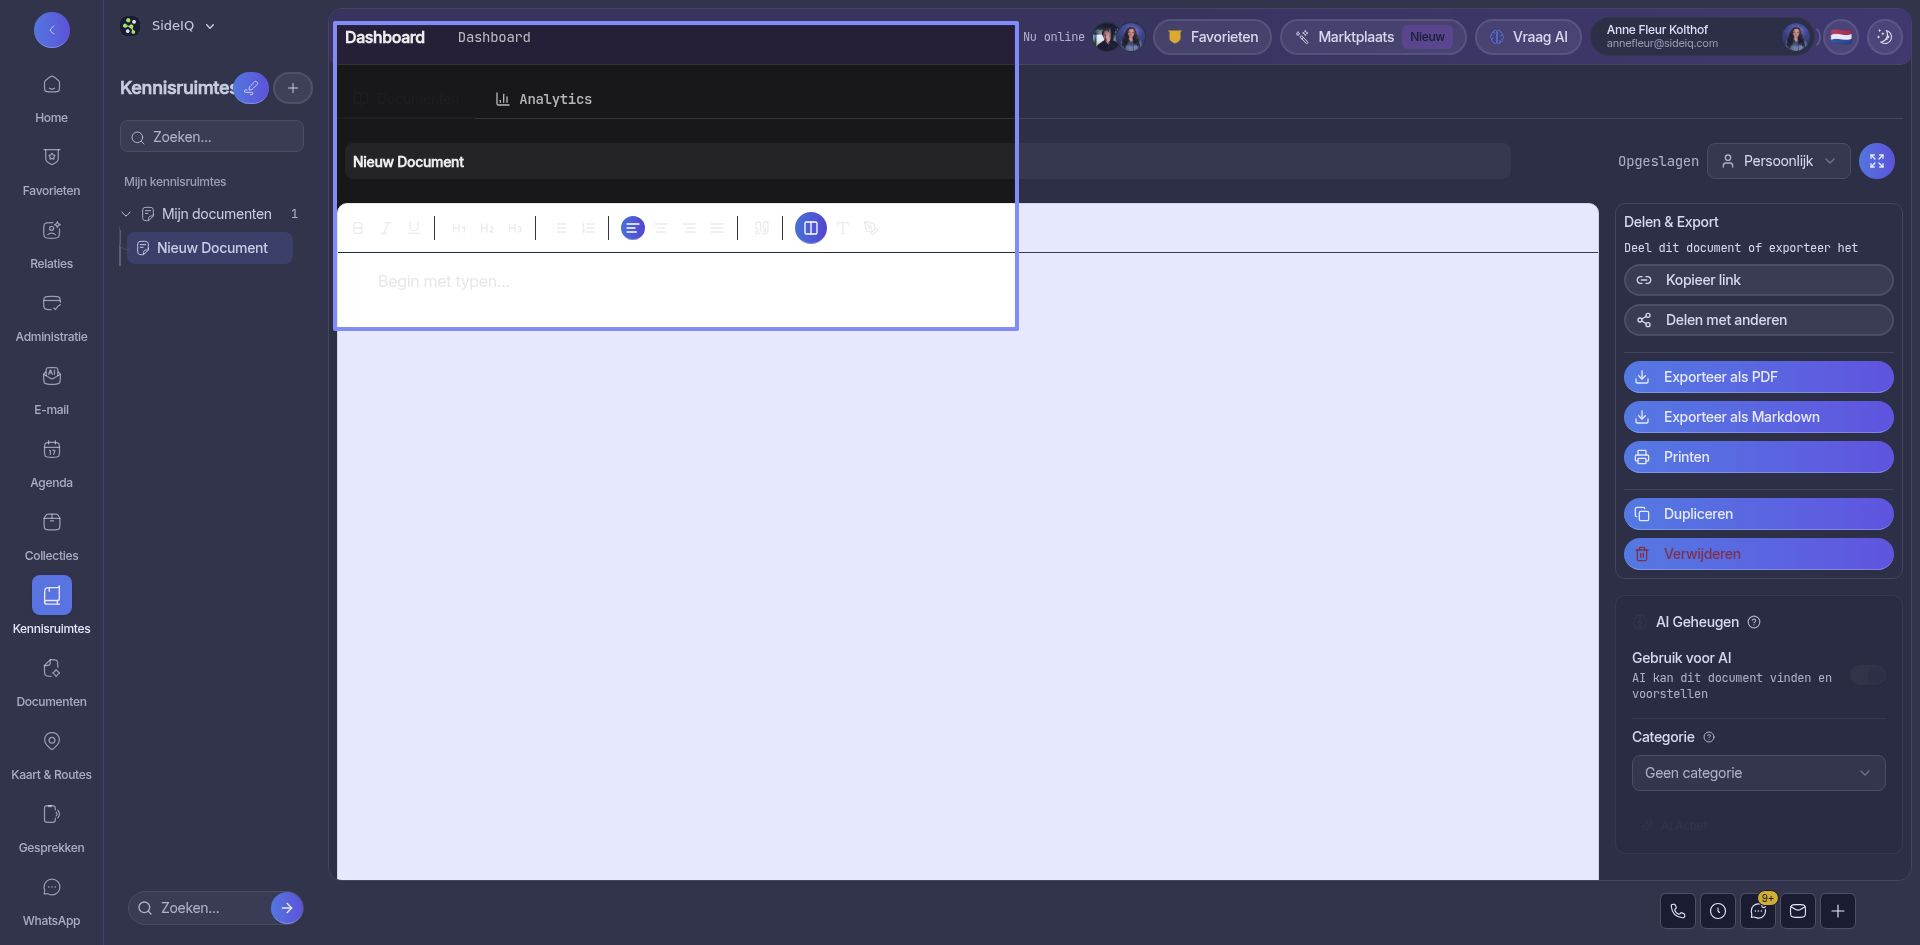The width and height of the screenshot is (1920, 945).
Task: Insert a blockquote with the quote icon
Action: 762,228
